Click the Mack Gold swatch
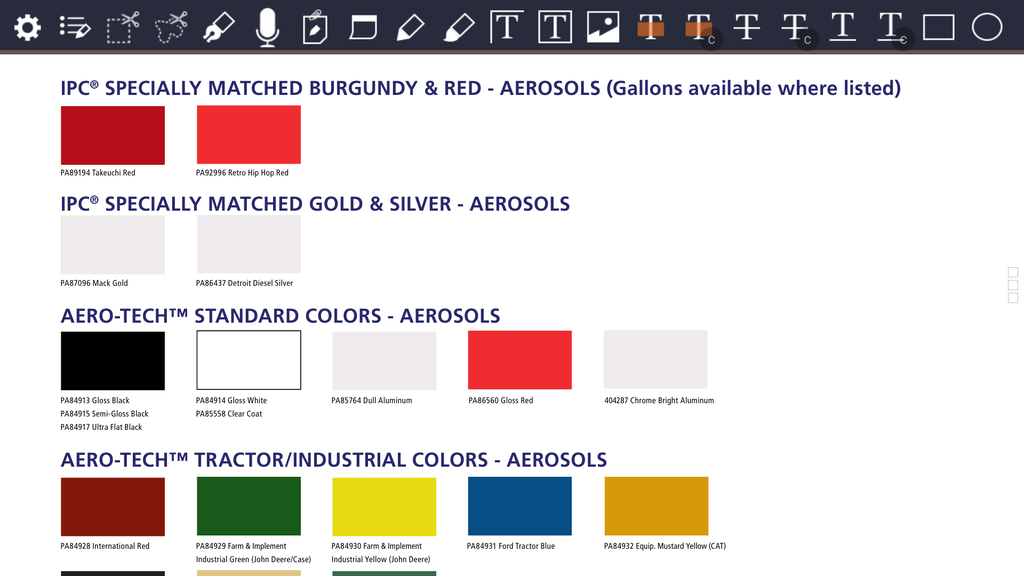 pyautogui.click(x=113, y=245)
